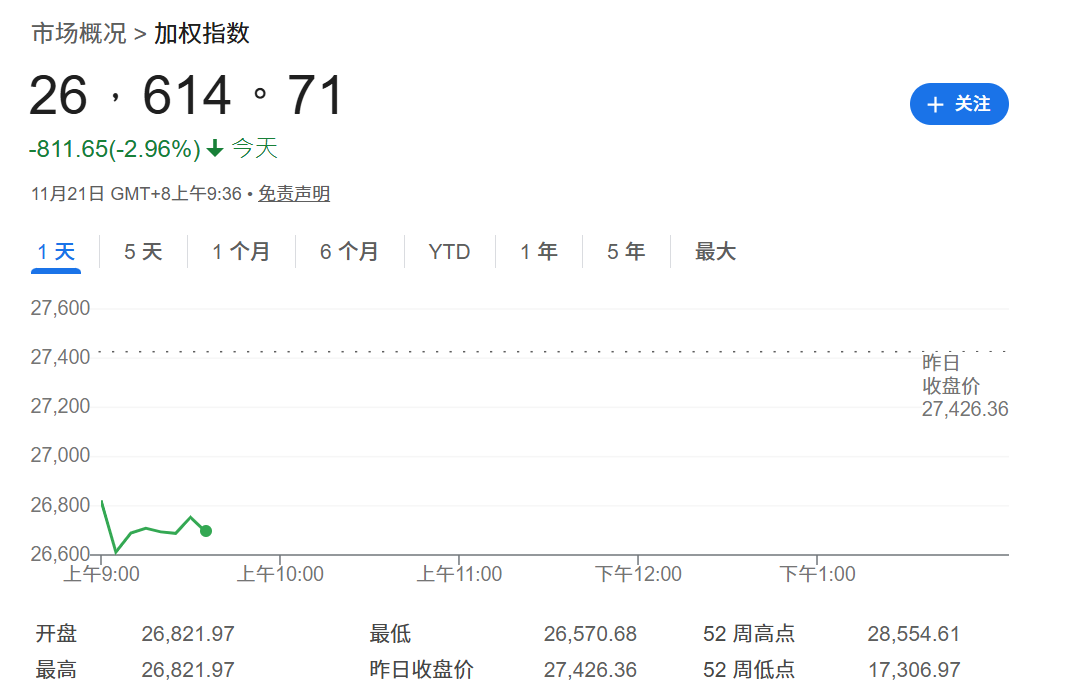Show the 1 个月 chart range
Screen dimensions: 1069x691
coord(241,252)
